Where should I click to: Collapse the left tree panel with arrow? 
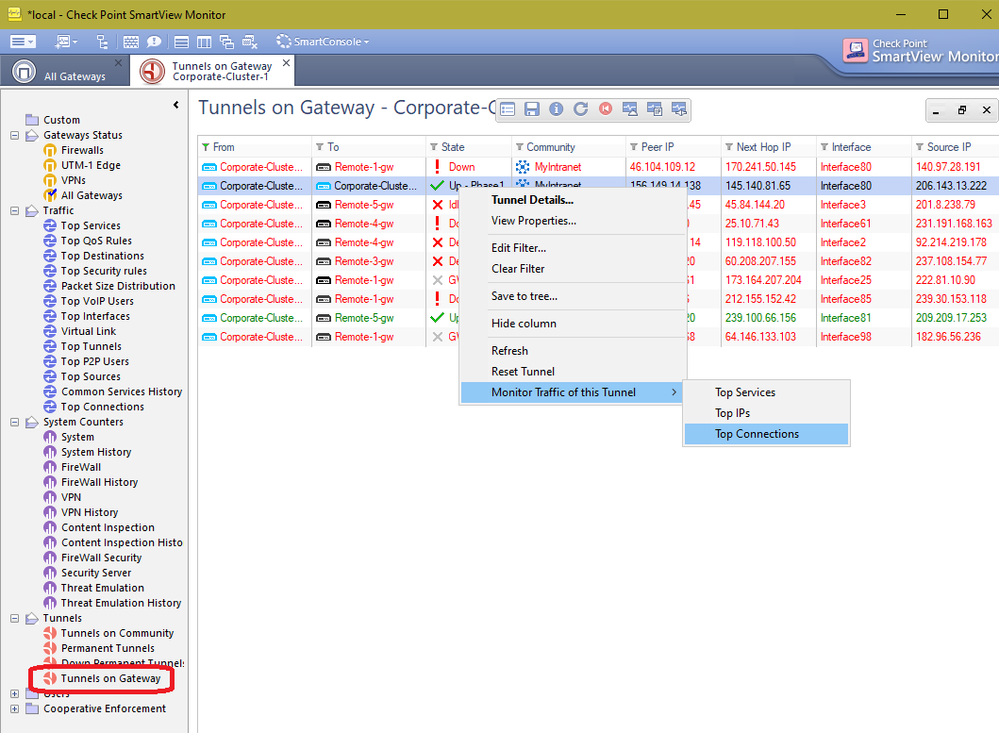point(176,105)
